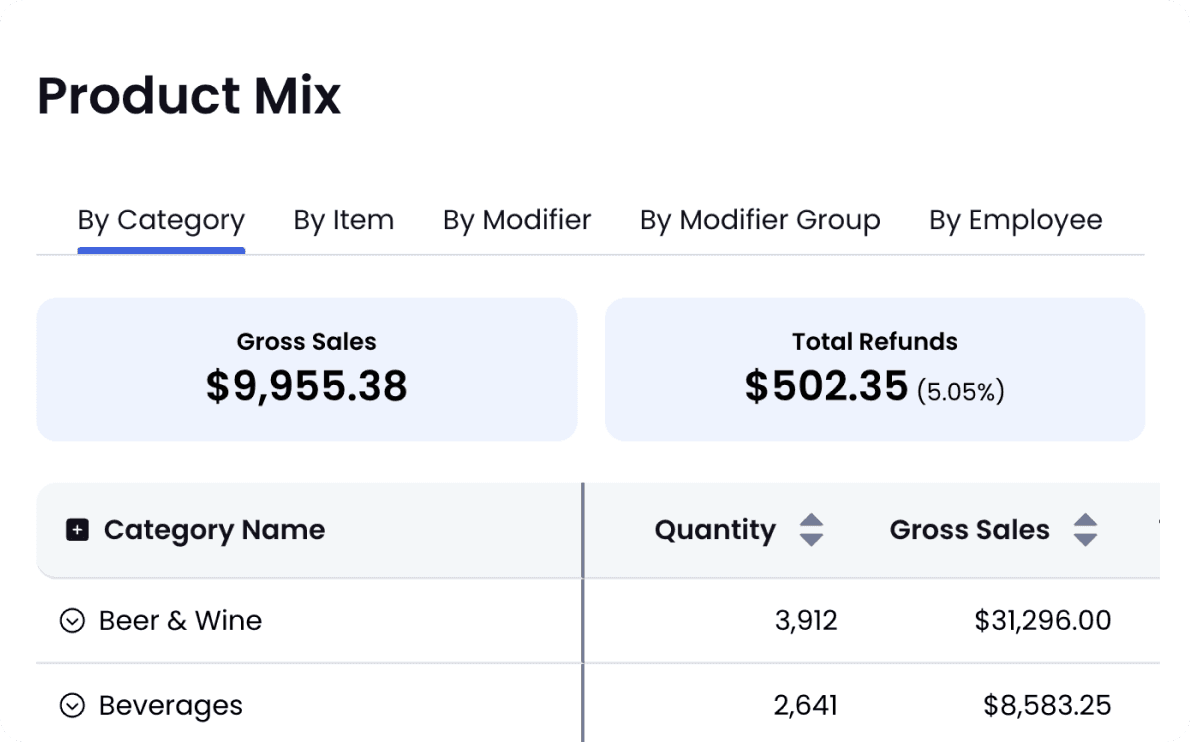Screen dimensions: 1190x742
Task: Sort ascending by Gross Sales up arrow
Action: pyautogui.click(x=1085, y=521)
